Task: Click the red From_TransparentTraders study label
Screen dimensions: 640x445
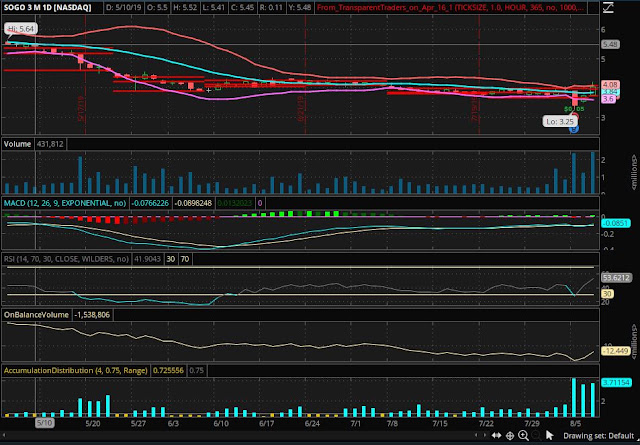Action: [451, 7]
